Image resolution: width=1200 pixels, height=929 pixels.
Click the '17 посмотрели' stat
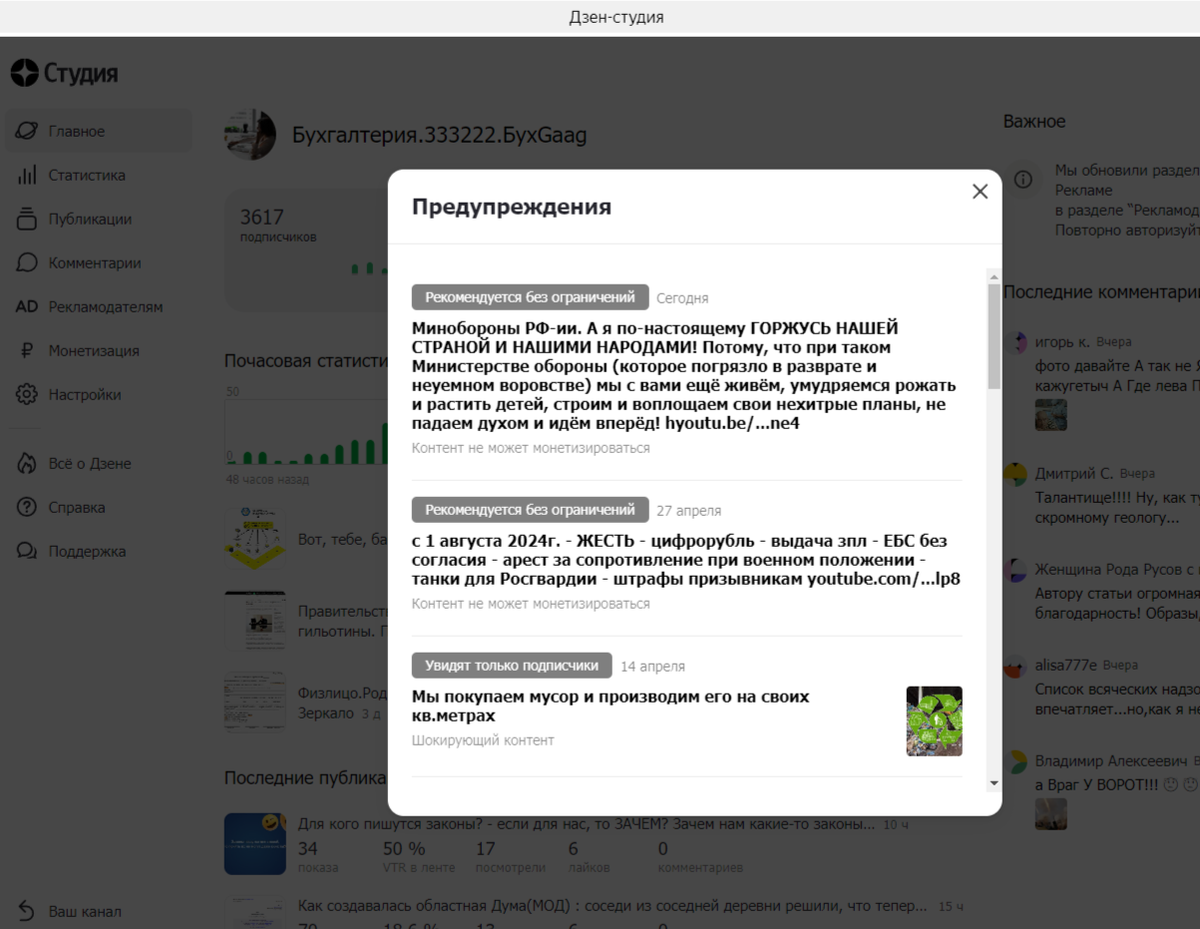[510, 857]
